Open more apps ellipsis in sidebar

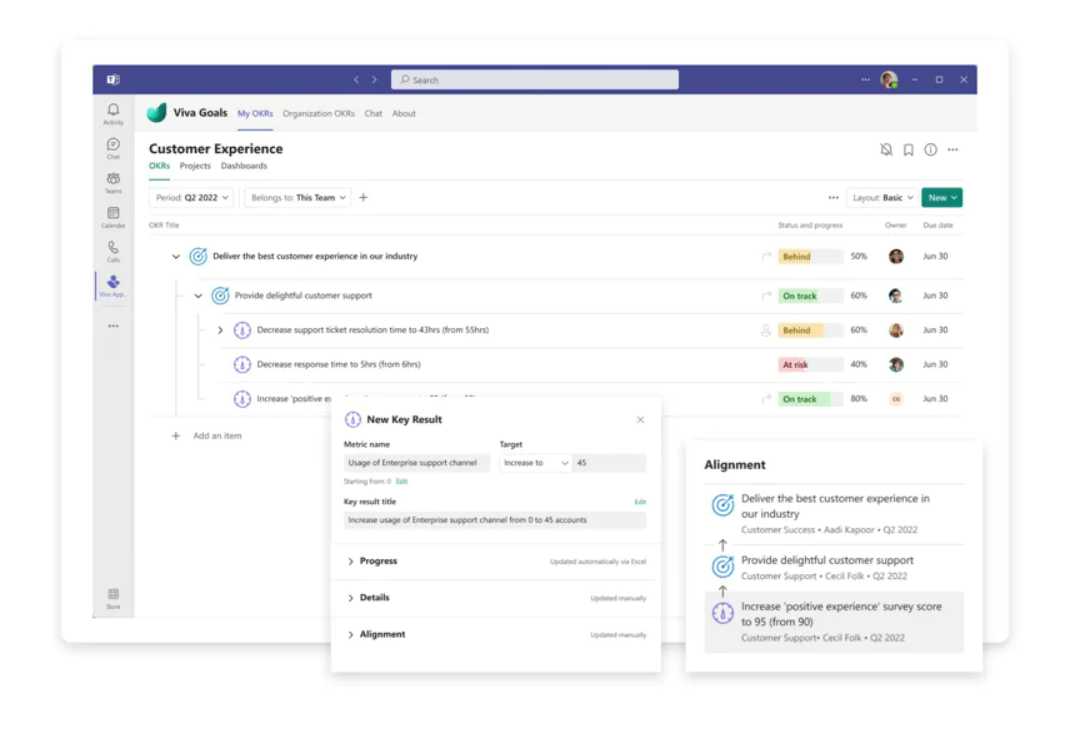(113, 326)
